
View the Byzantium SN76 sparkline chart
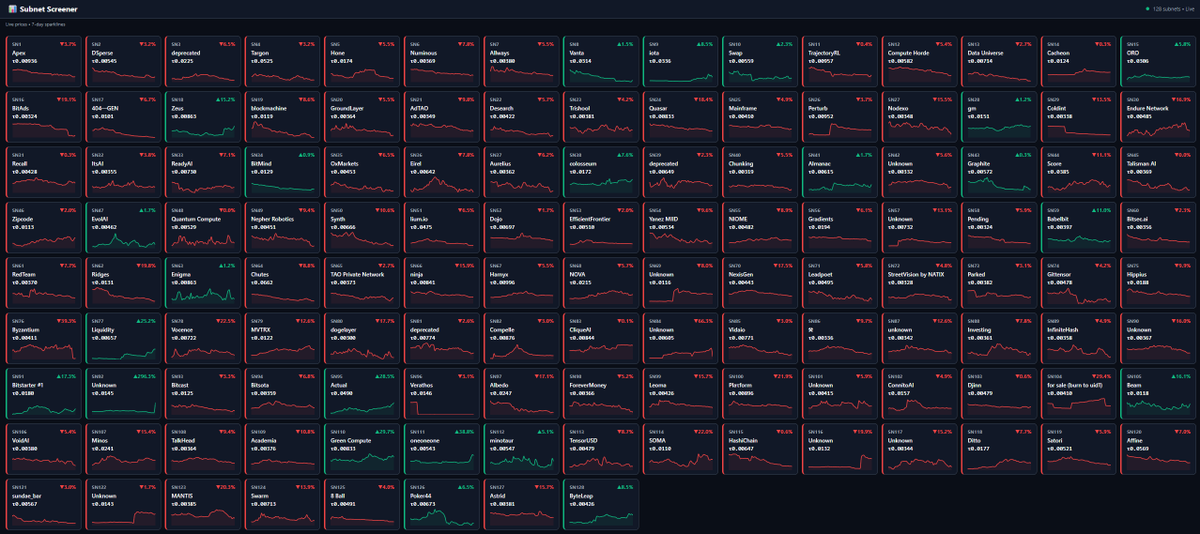(43, 354)
